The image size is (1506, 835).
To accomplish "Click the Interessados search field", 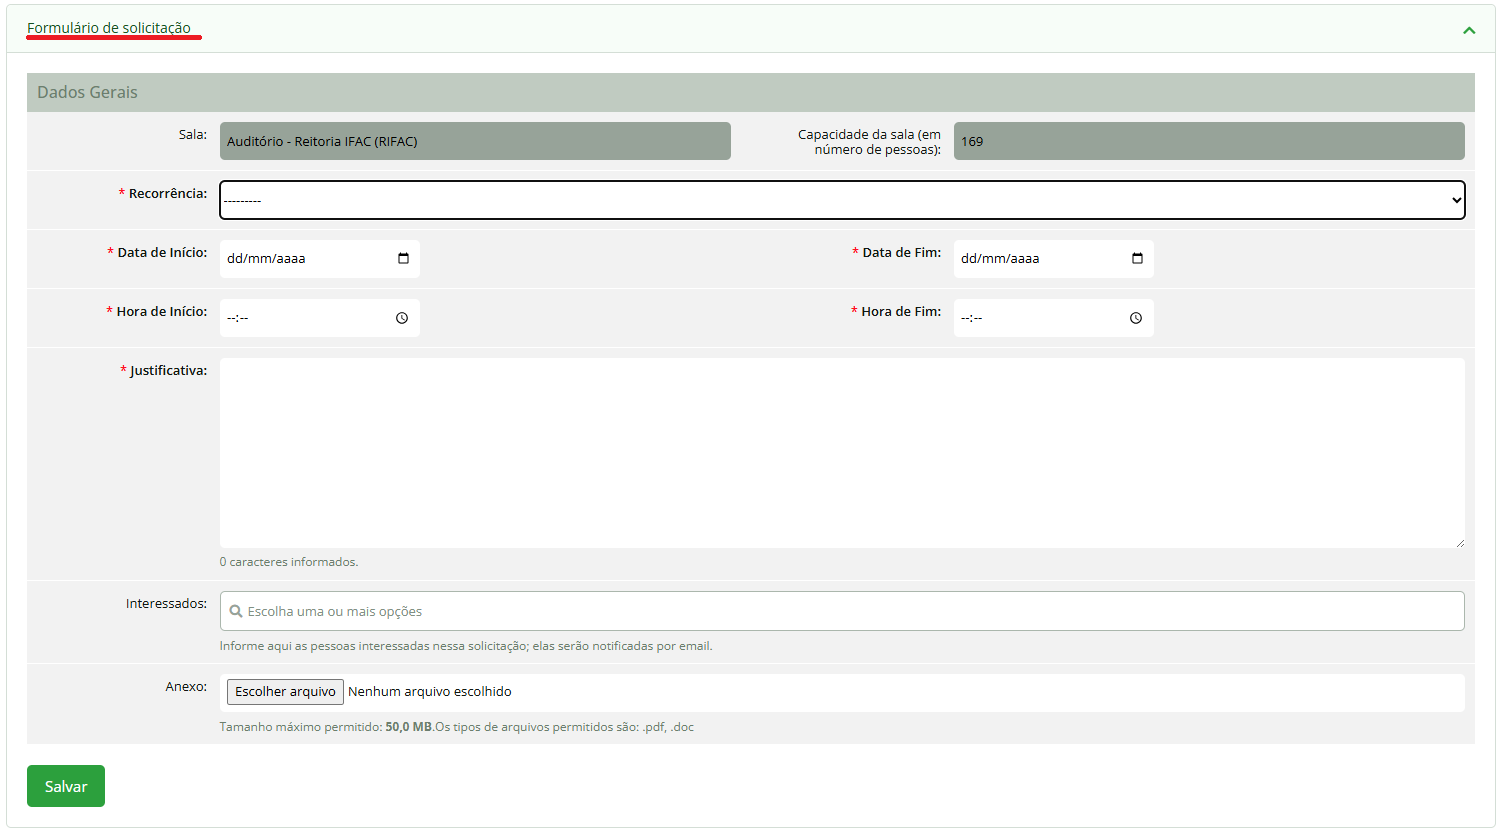I will click(x=841, y=611).
